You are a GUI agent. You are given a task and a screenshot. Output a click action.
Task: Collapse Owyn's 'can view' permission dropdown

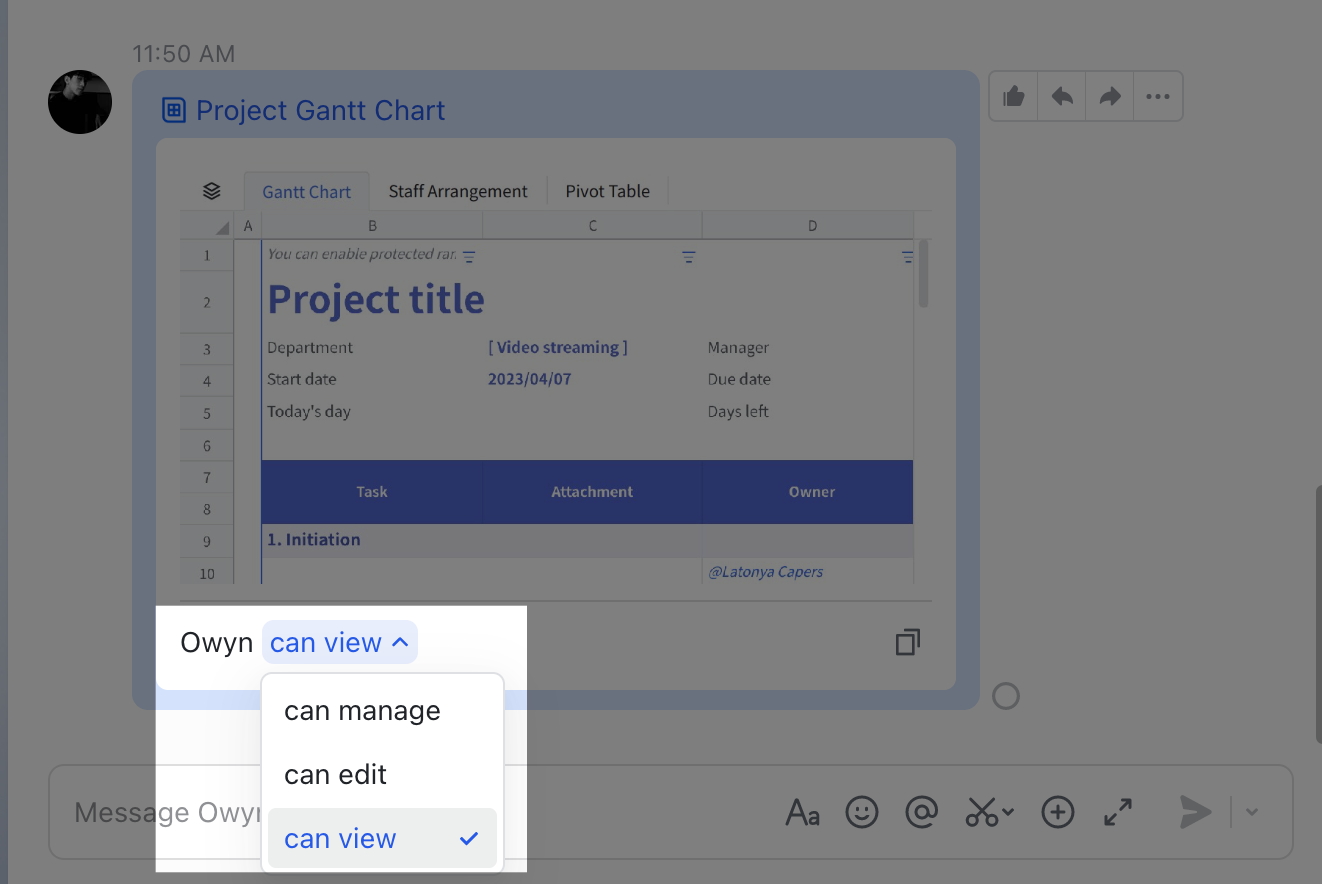[x=339, y=642]
